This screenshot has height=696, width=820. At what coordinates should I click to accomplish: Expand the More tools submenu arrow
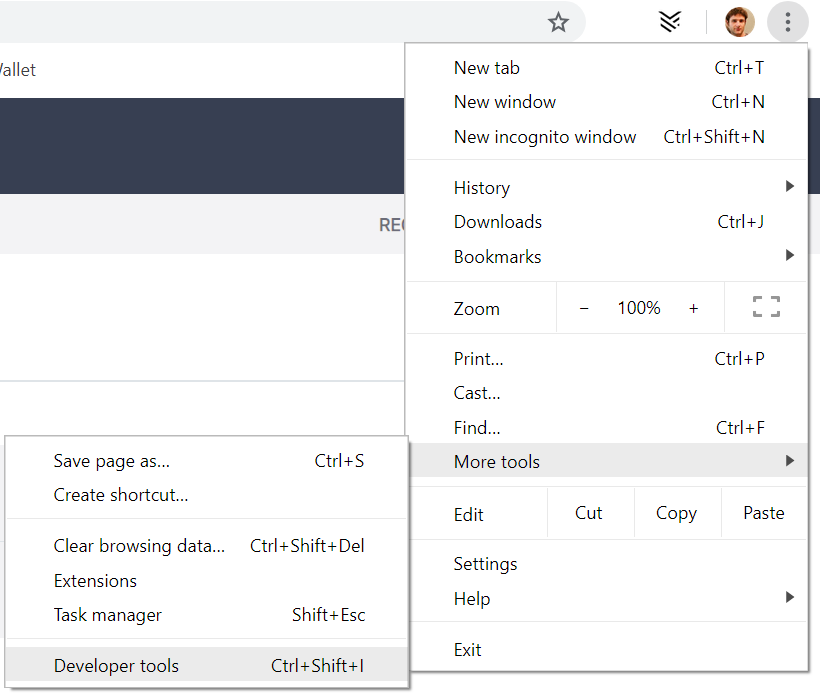point(790,461)
